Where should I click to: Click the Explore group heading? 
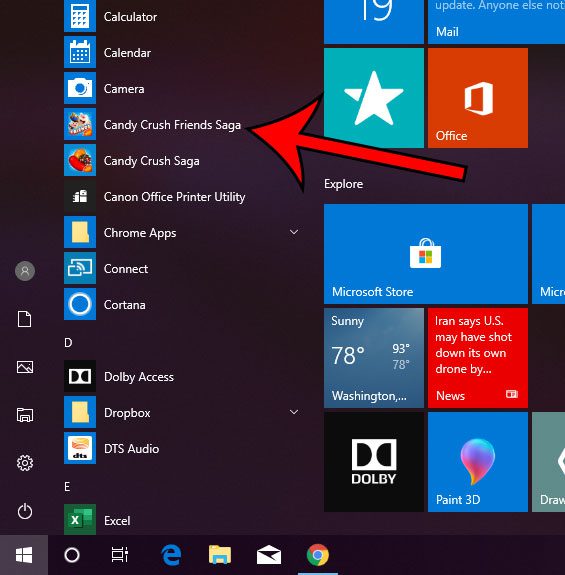tap(344, 184)
